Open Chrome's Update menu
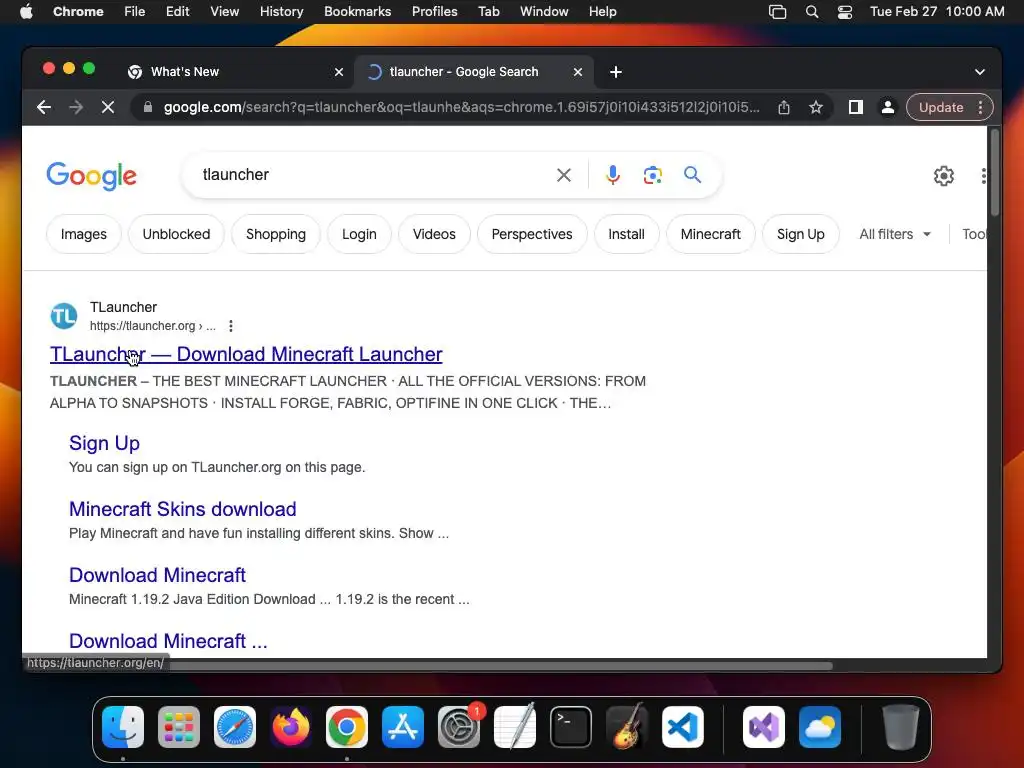Screen dimensions: 1024x768 [x=950, y=107]
